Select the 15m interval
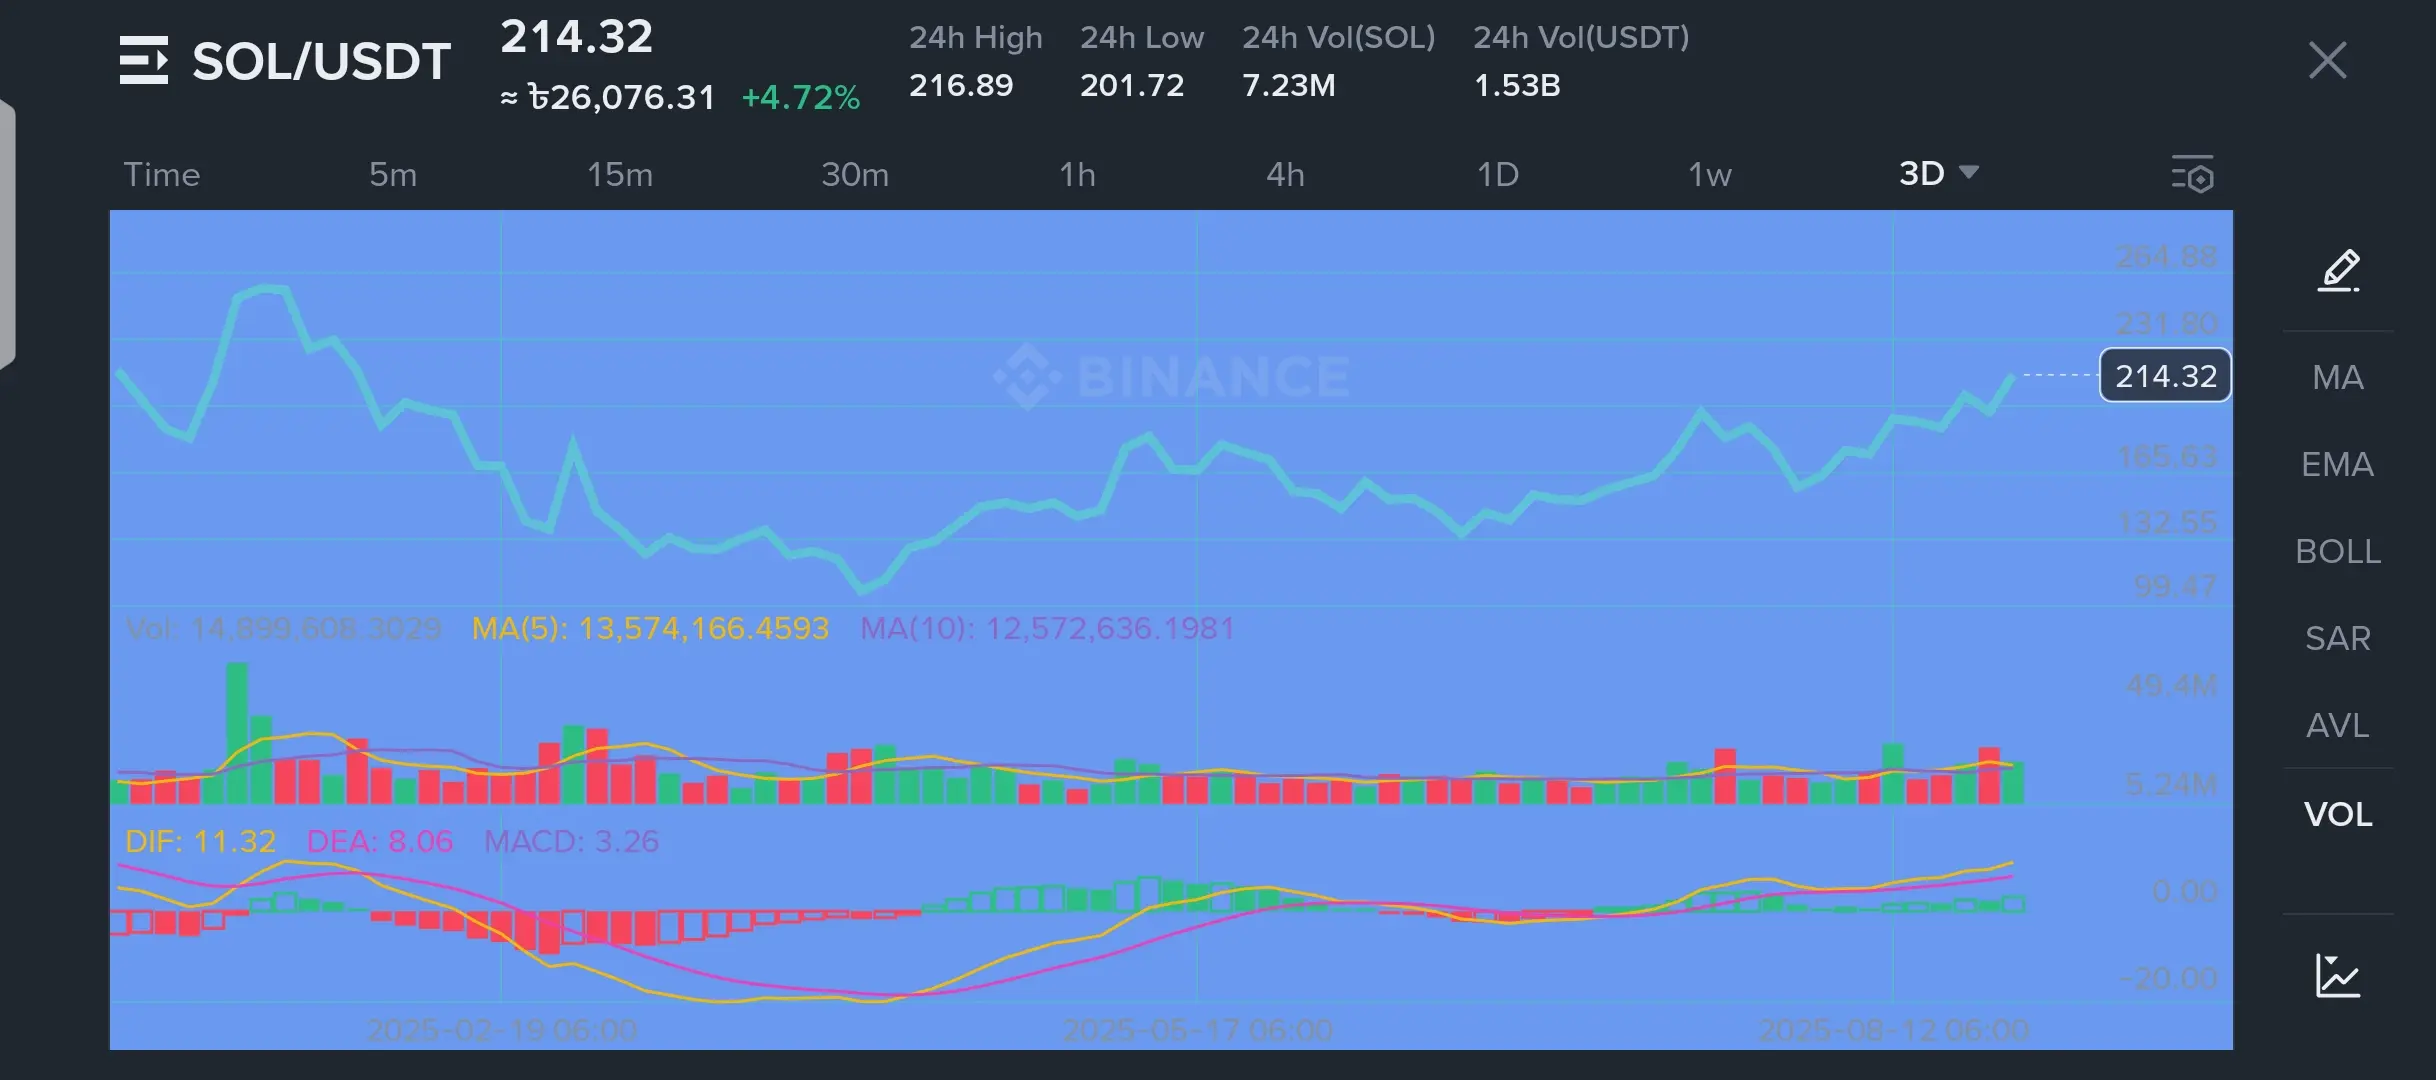The height and width of the screenshot is (1080, 2436). (x=620, y=175)
